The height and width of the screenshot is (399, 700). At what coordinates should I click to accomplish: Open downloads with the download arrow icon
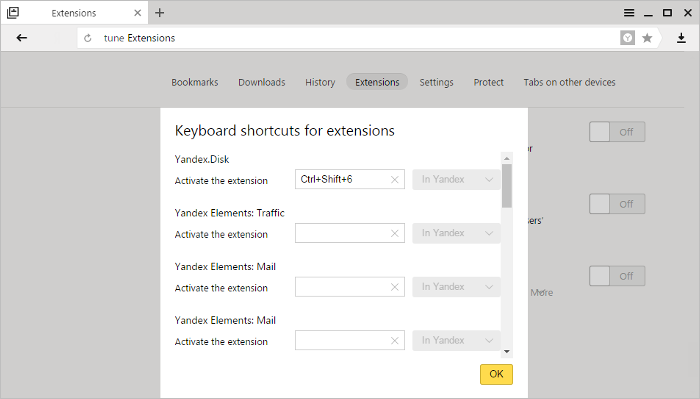point(681,38)
